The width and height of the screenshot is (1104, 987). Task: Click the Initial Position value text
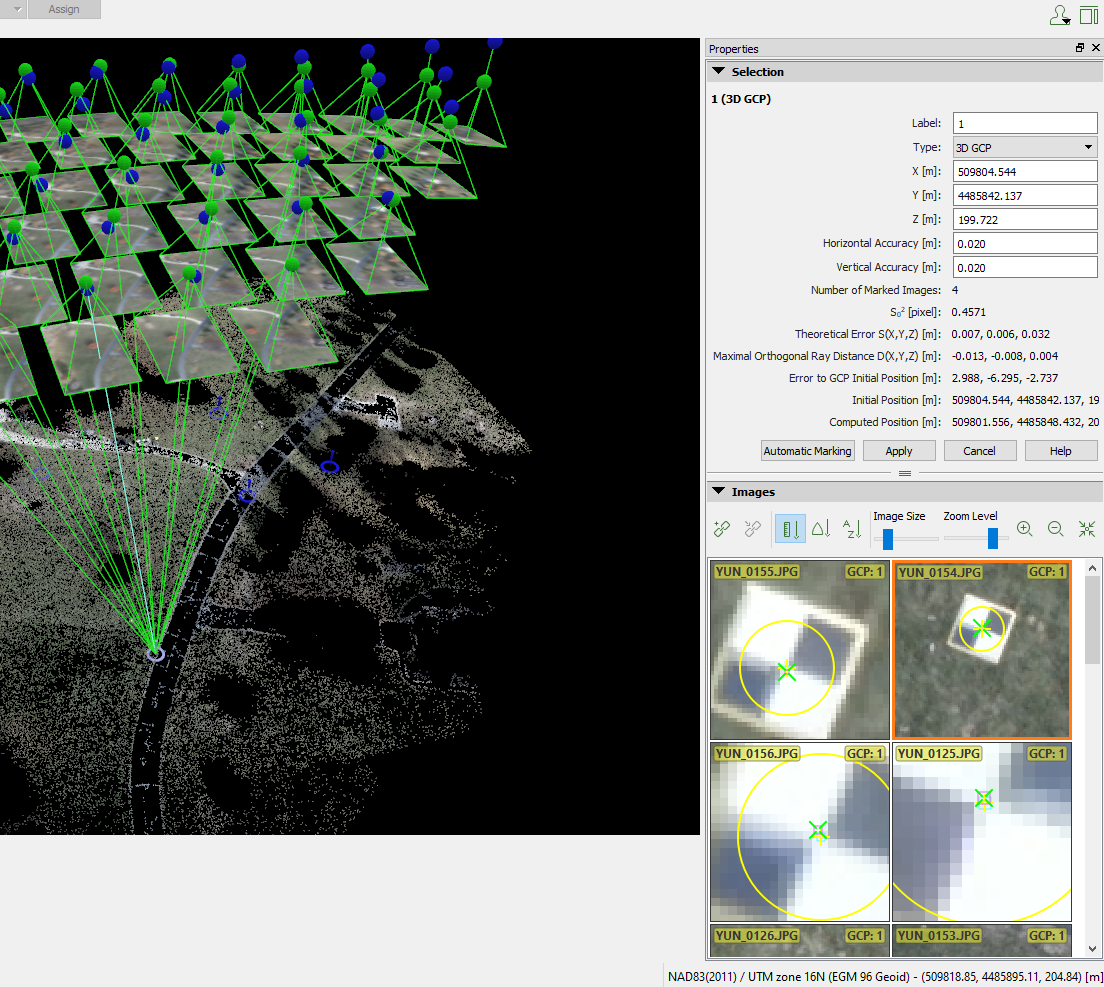click(1025, 400)
